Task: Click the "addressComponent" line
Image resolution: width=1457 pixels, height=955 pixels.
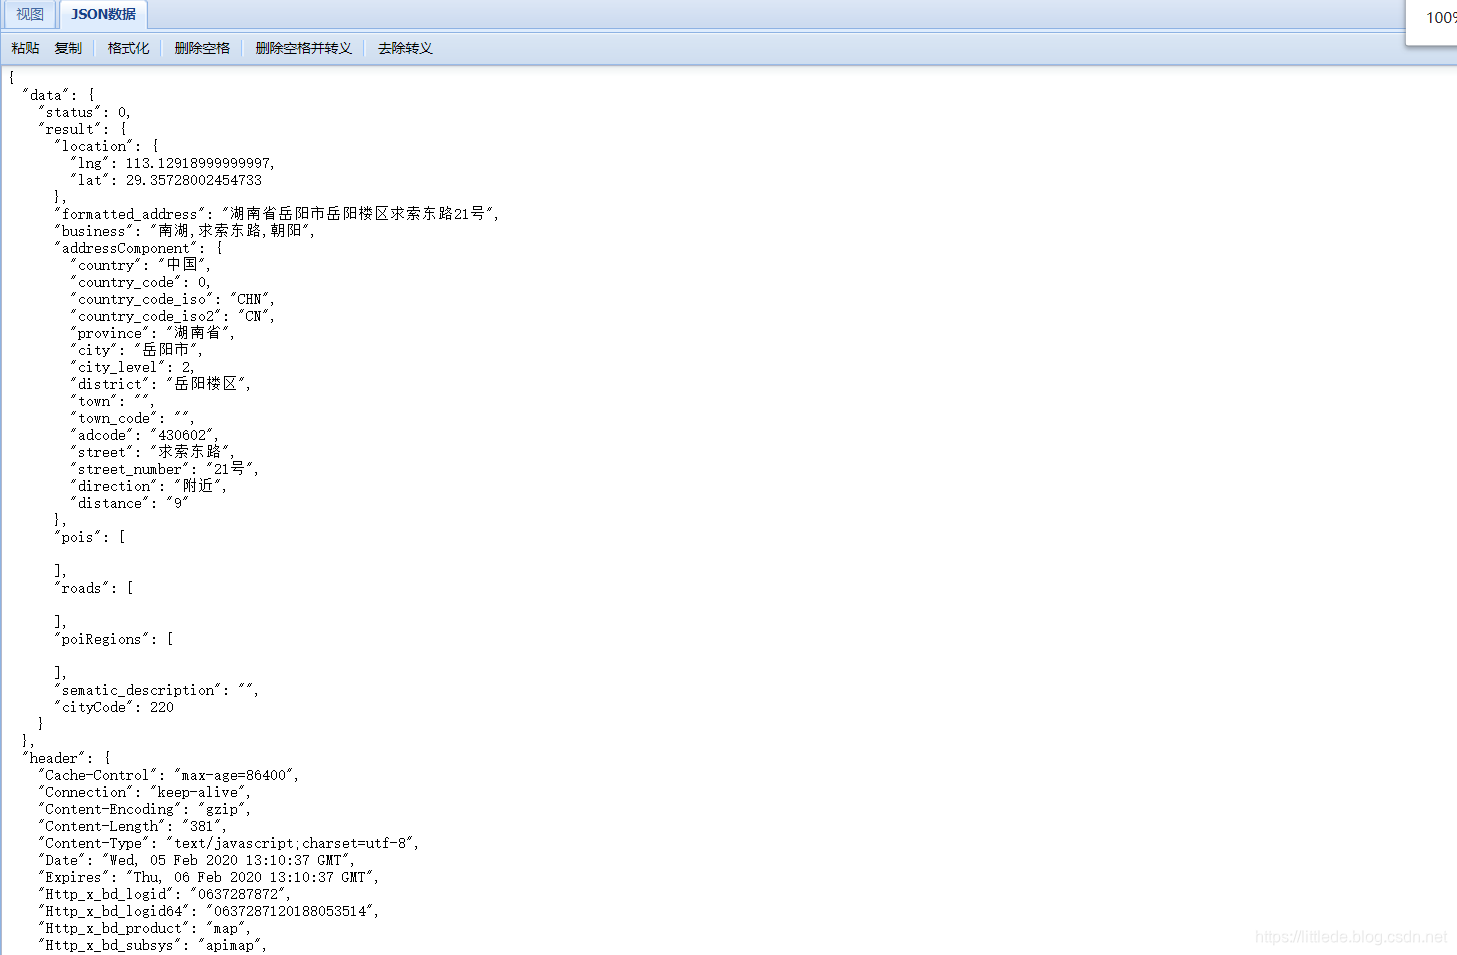Action: pos(139,248)
